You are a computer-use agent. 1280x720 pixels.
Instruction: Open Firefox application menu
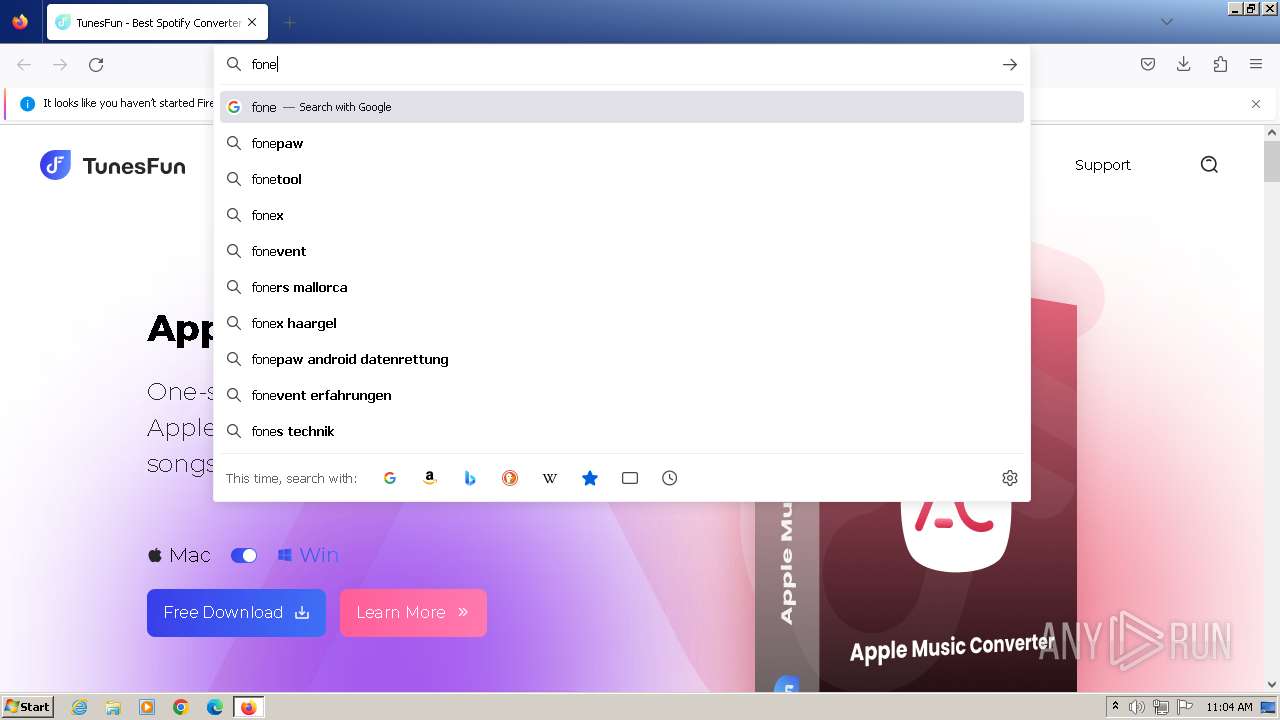(1256, 64)
